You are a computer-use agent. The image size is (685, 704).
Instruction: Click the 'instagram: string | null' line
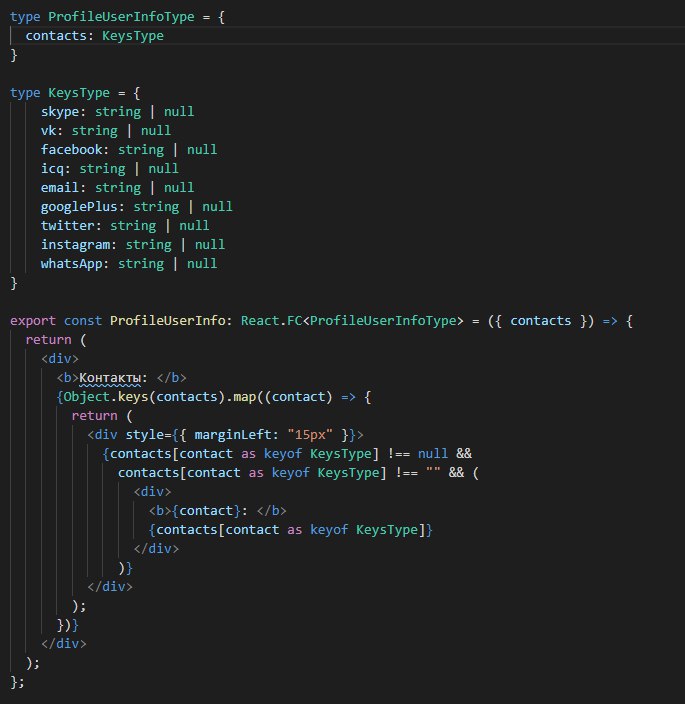click(x=133, y=245)
